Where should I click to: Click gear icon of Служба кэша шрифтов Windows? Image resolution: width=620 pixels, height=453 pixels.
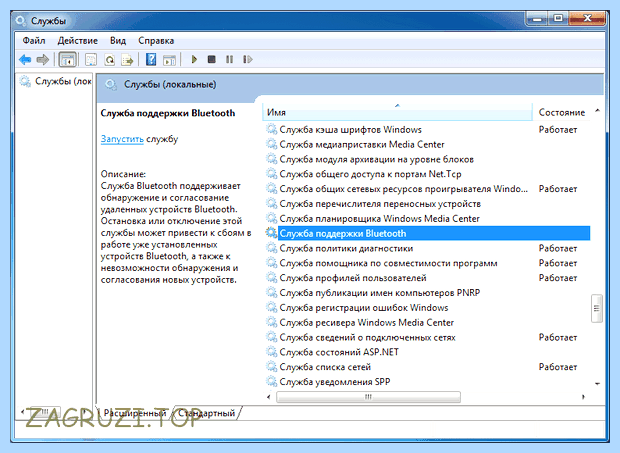271,129
